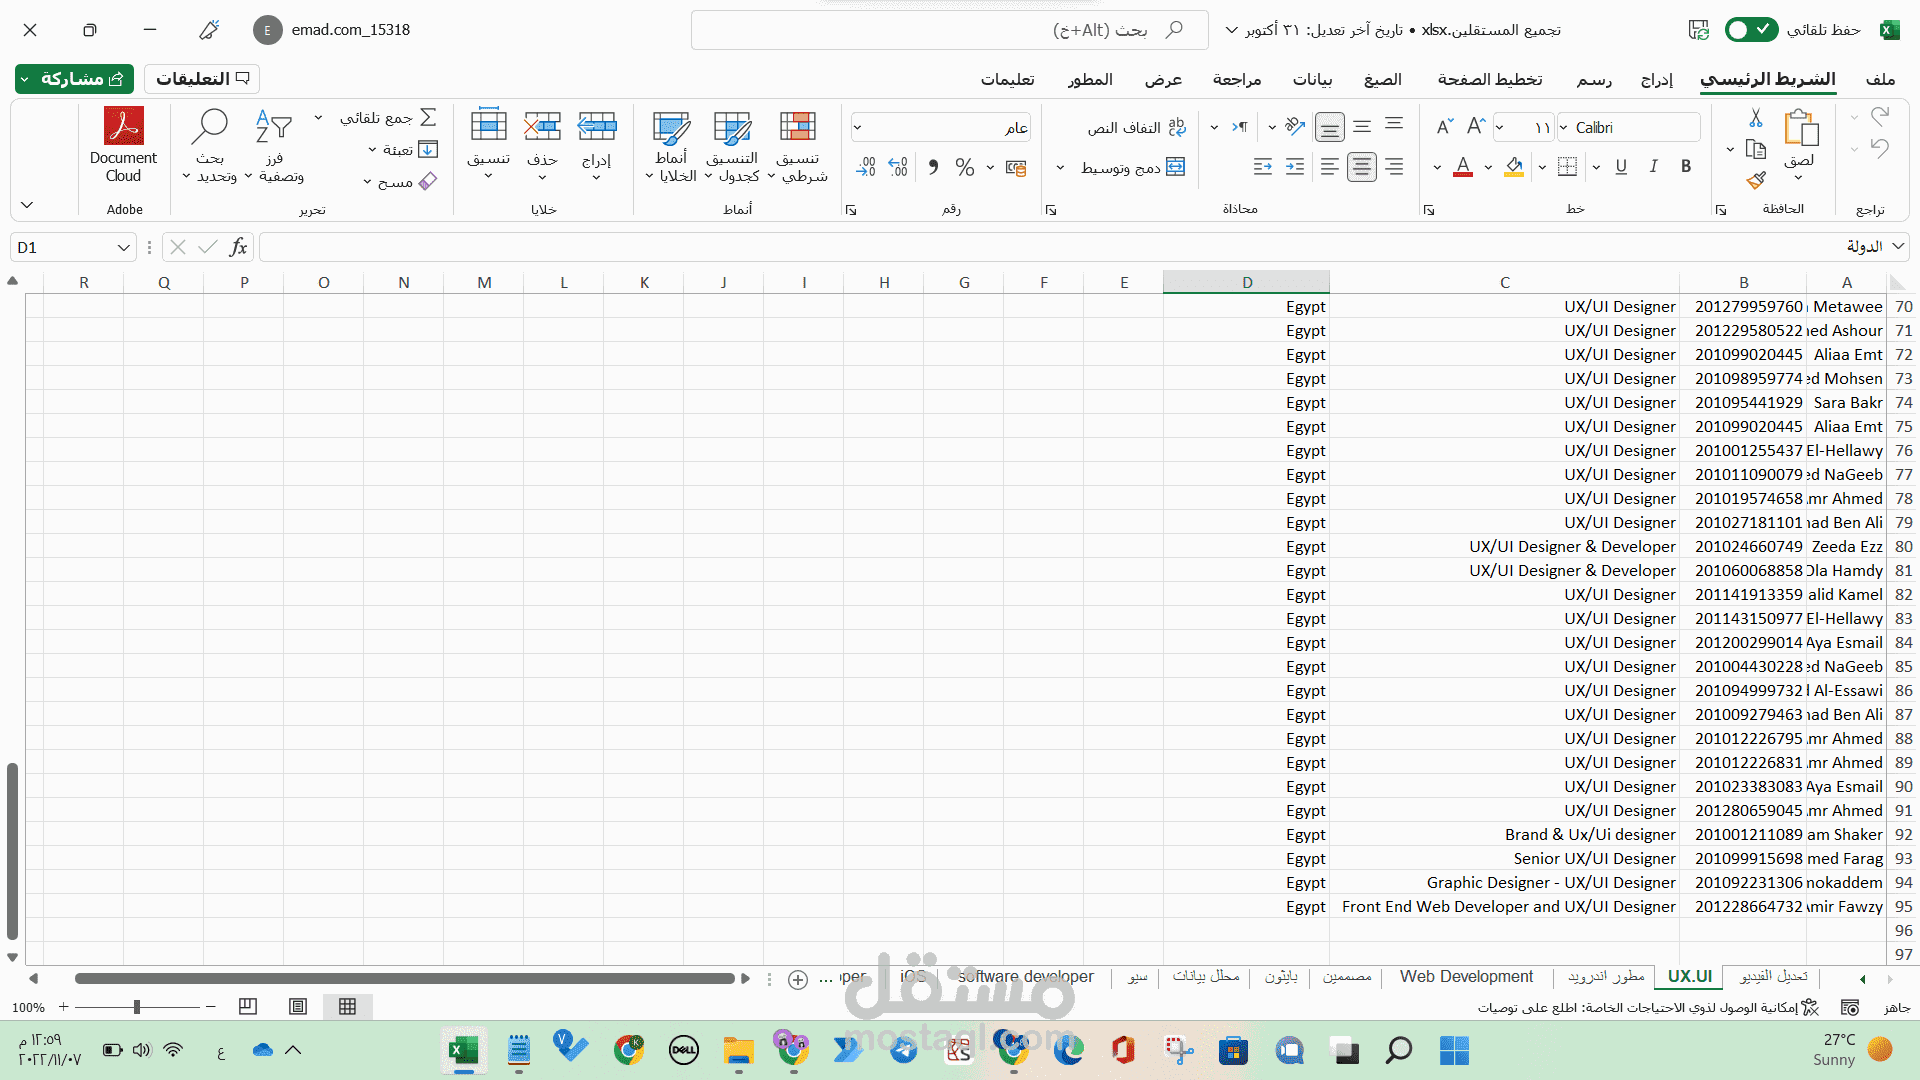This screenshot has width=1920, height=1080.
Task: Expand the Name Box dropdown showing D1
Action: [124, 247]
